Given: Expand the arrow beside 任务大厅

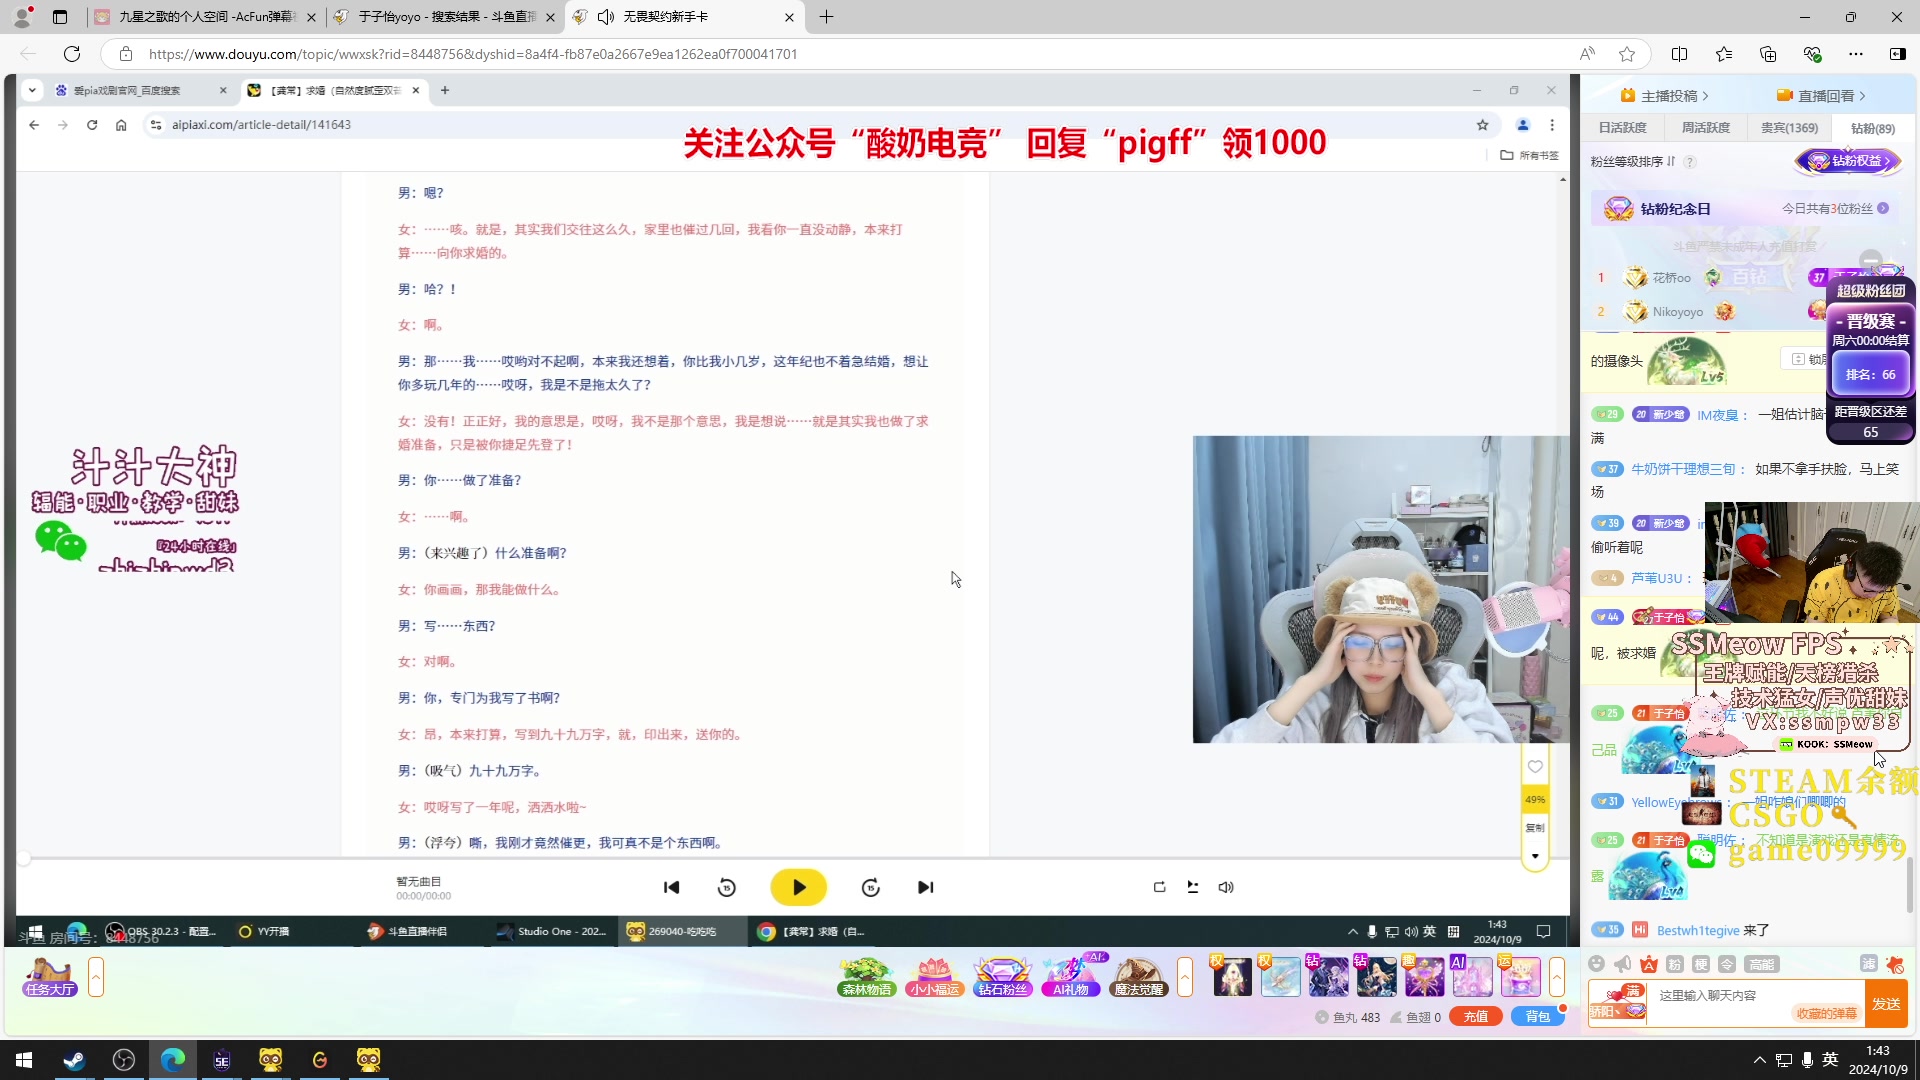Looking at the screenshot, I should coord(96,977).
